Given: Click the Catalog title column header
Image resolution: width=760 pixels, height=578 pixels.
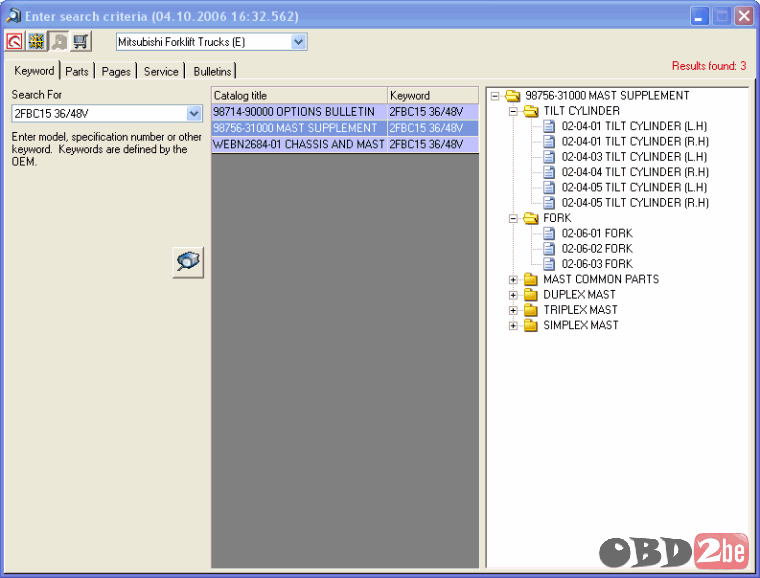Looking at the screenshot, I should click(x=300, y=95).
